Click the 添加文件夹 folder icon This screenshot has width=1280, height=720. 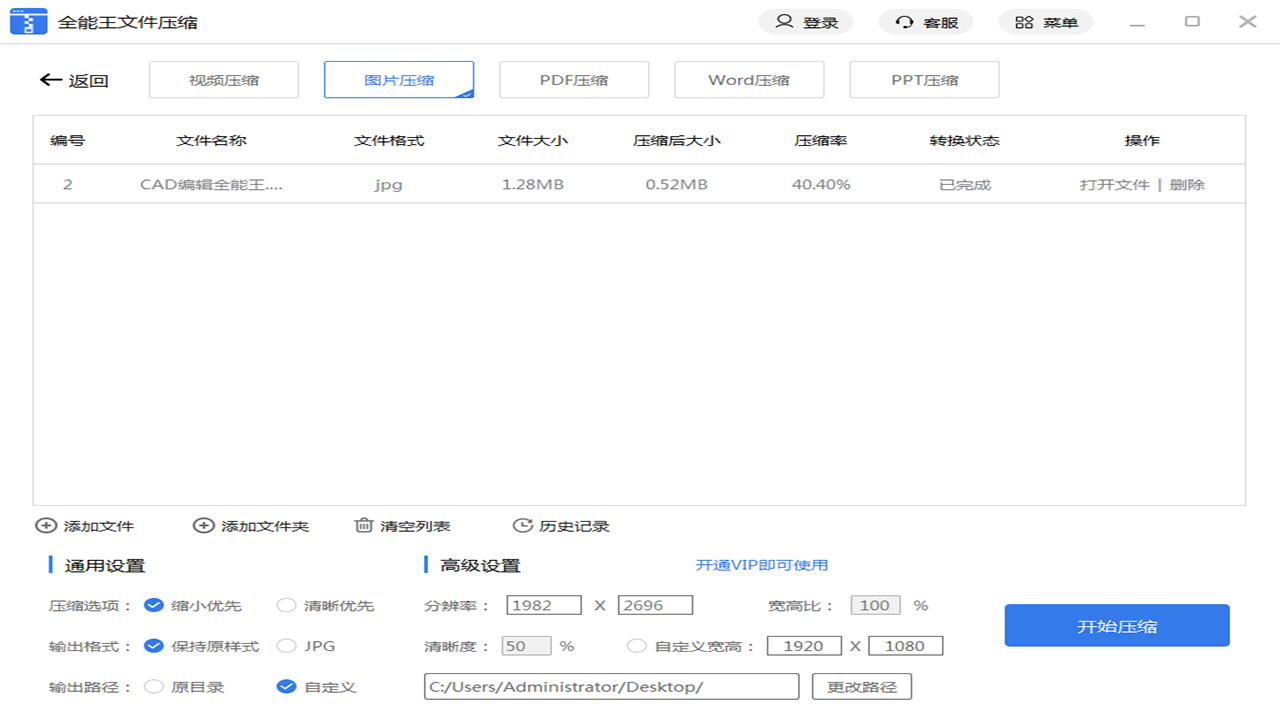point(203,525)
